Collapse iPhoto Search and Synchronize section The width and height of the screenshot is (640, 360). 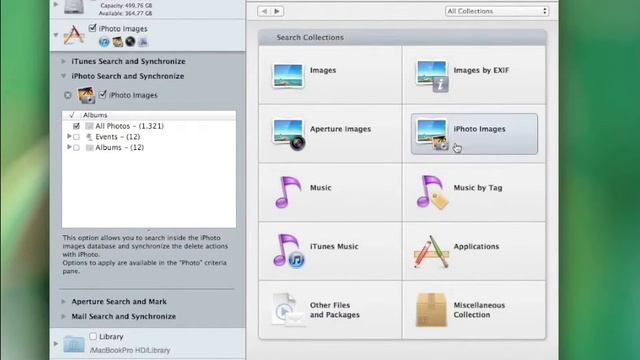tap(64, 76)
